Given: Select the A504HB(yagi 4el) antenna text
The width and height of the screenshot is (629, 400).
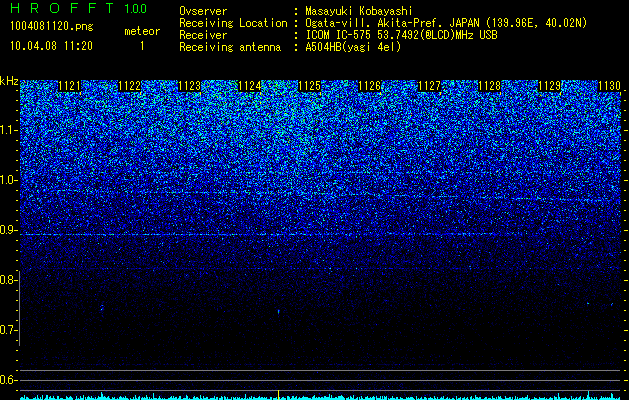Looking at the screenshot, I should click(353, 47).
